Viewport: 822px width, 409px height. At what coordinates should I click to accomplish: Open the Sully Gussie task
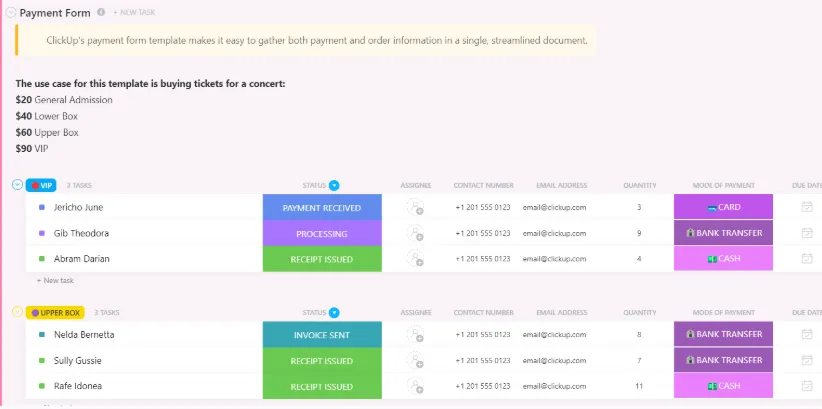pos(78,361)
